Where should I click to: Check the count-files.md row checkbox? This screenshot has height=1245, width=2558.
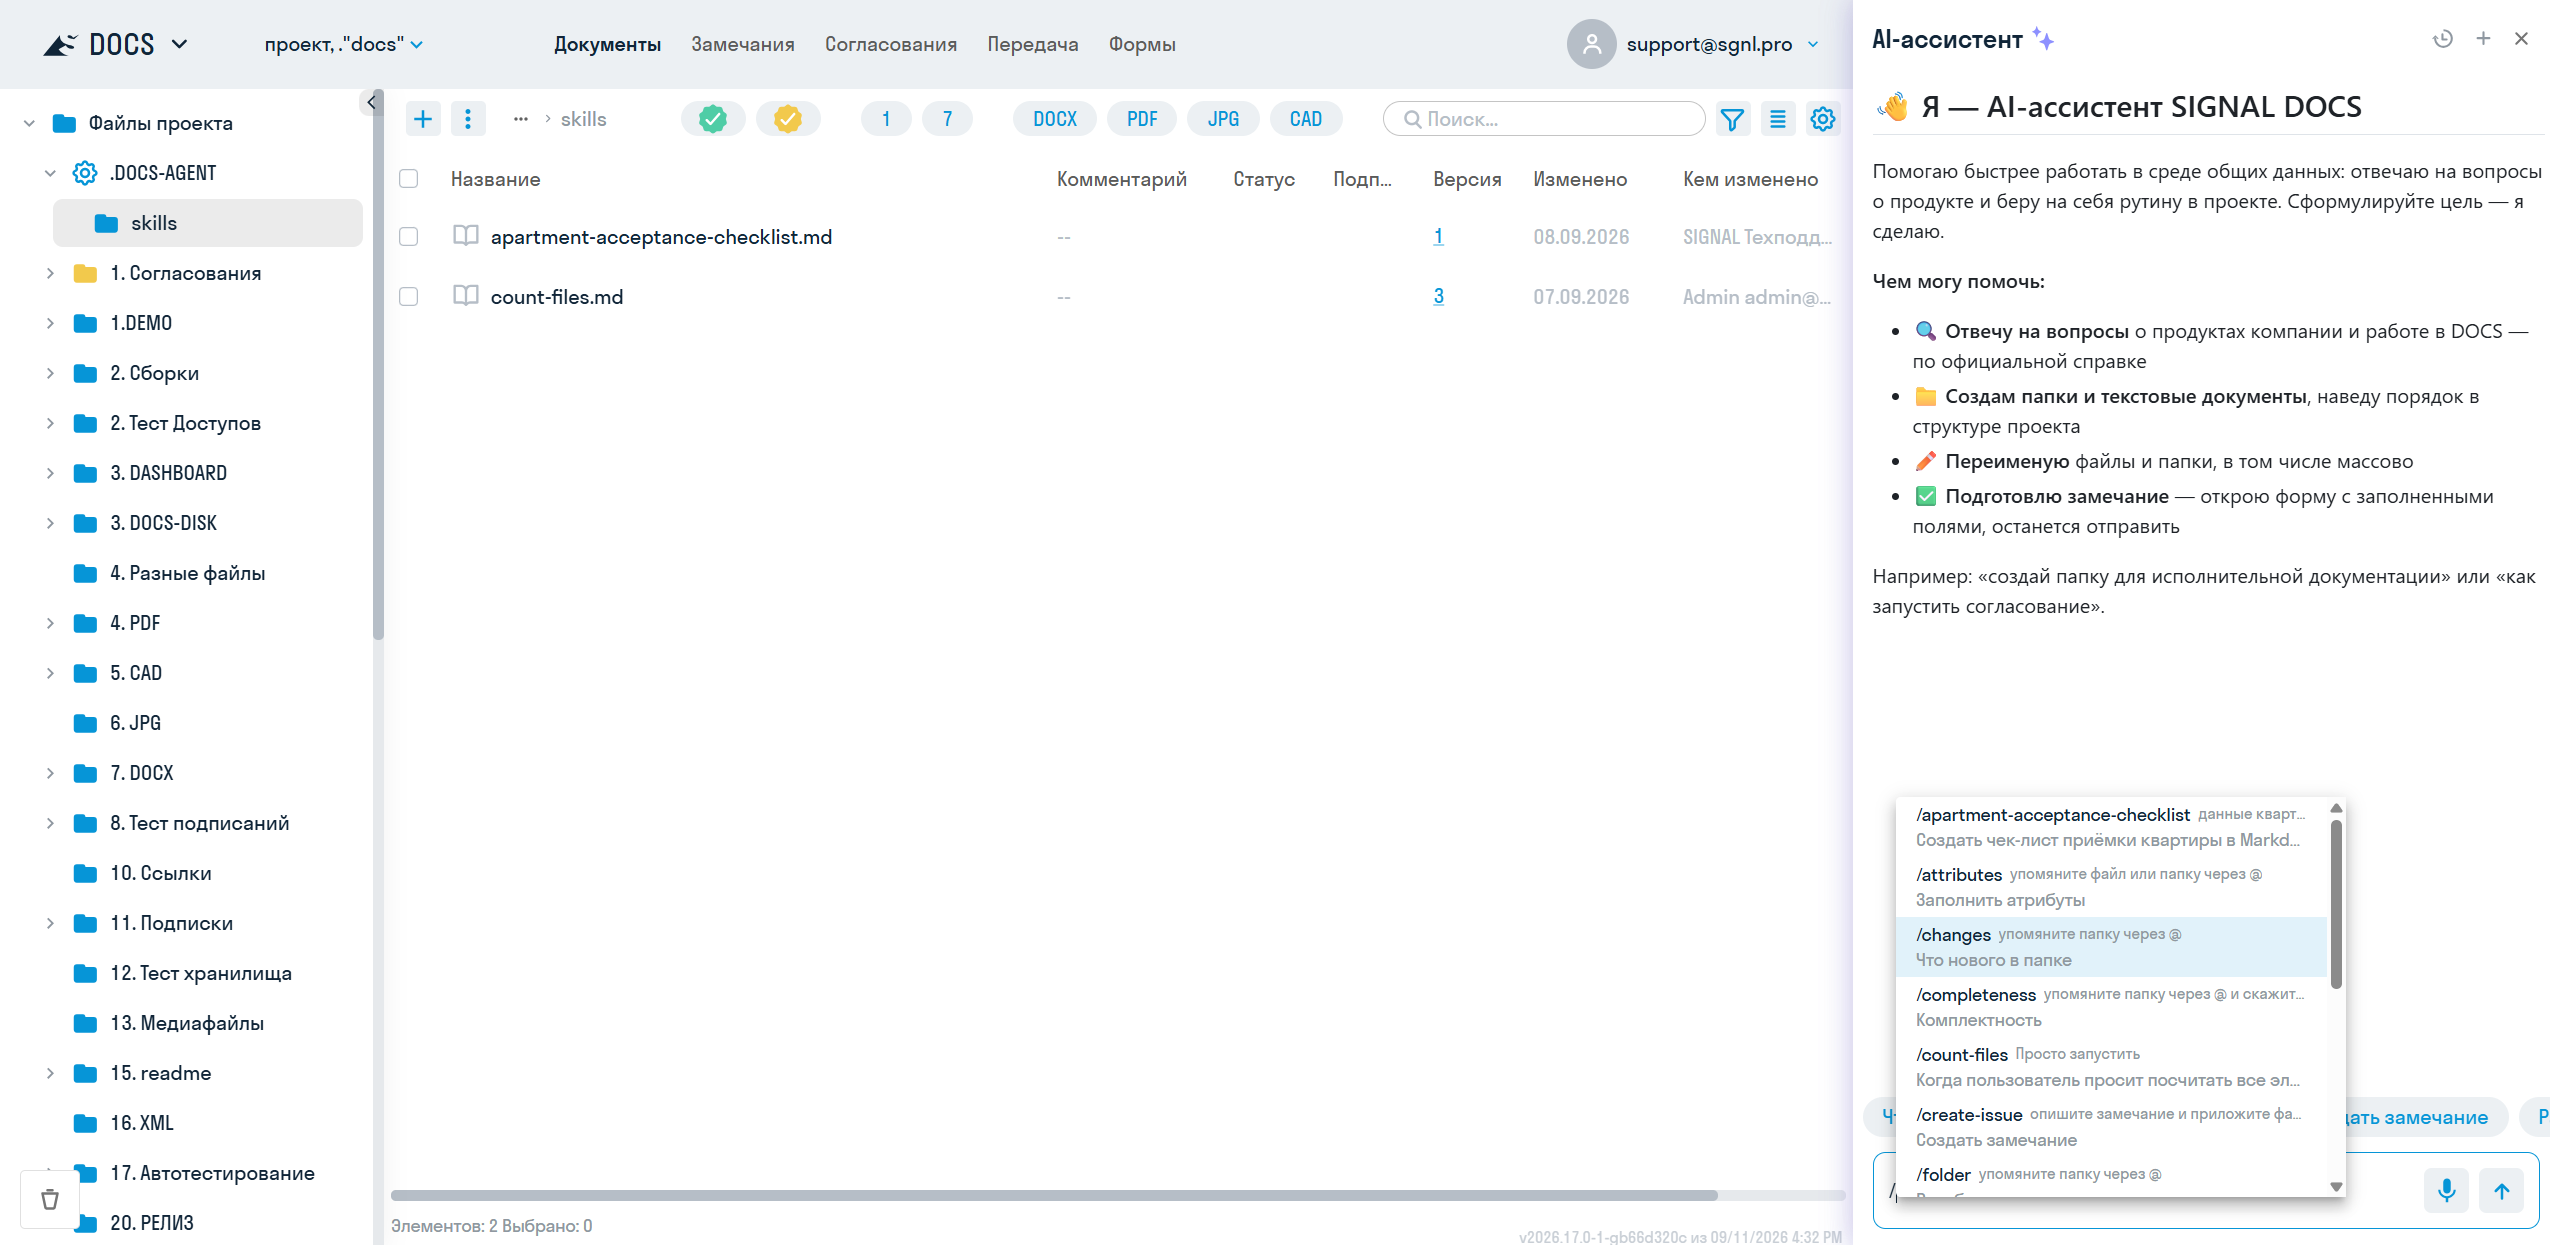(x=408, y=297)
